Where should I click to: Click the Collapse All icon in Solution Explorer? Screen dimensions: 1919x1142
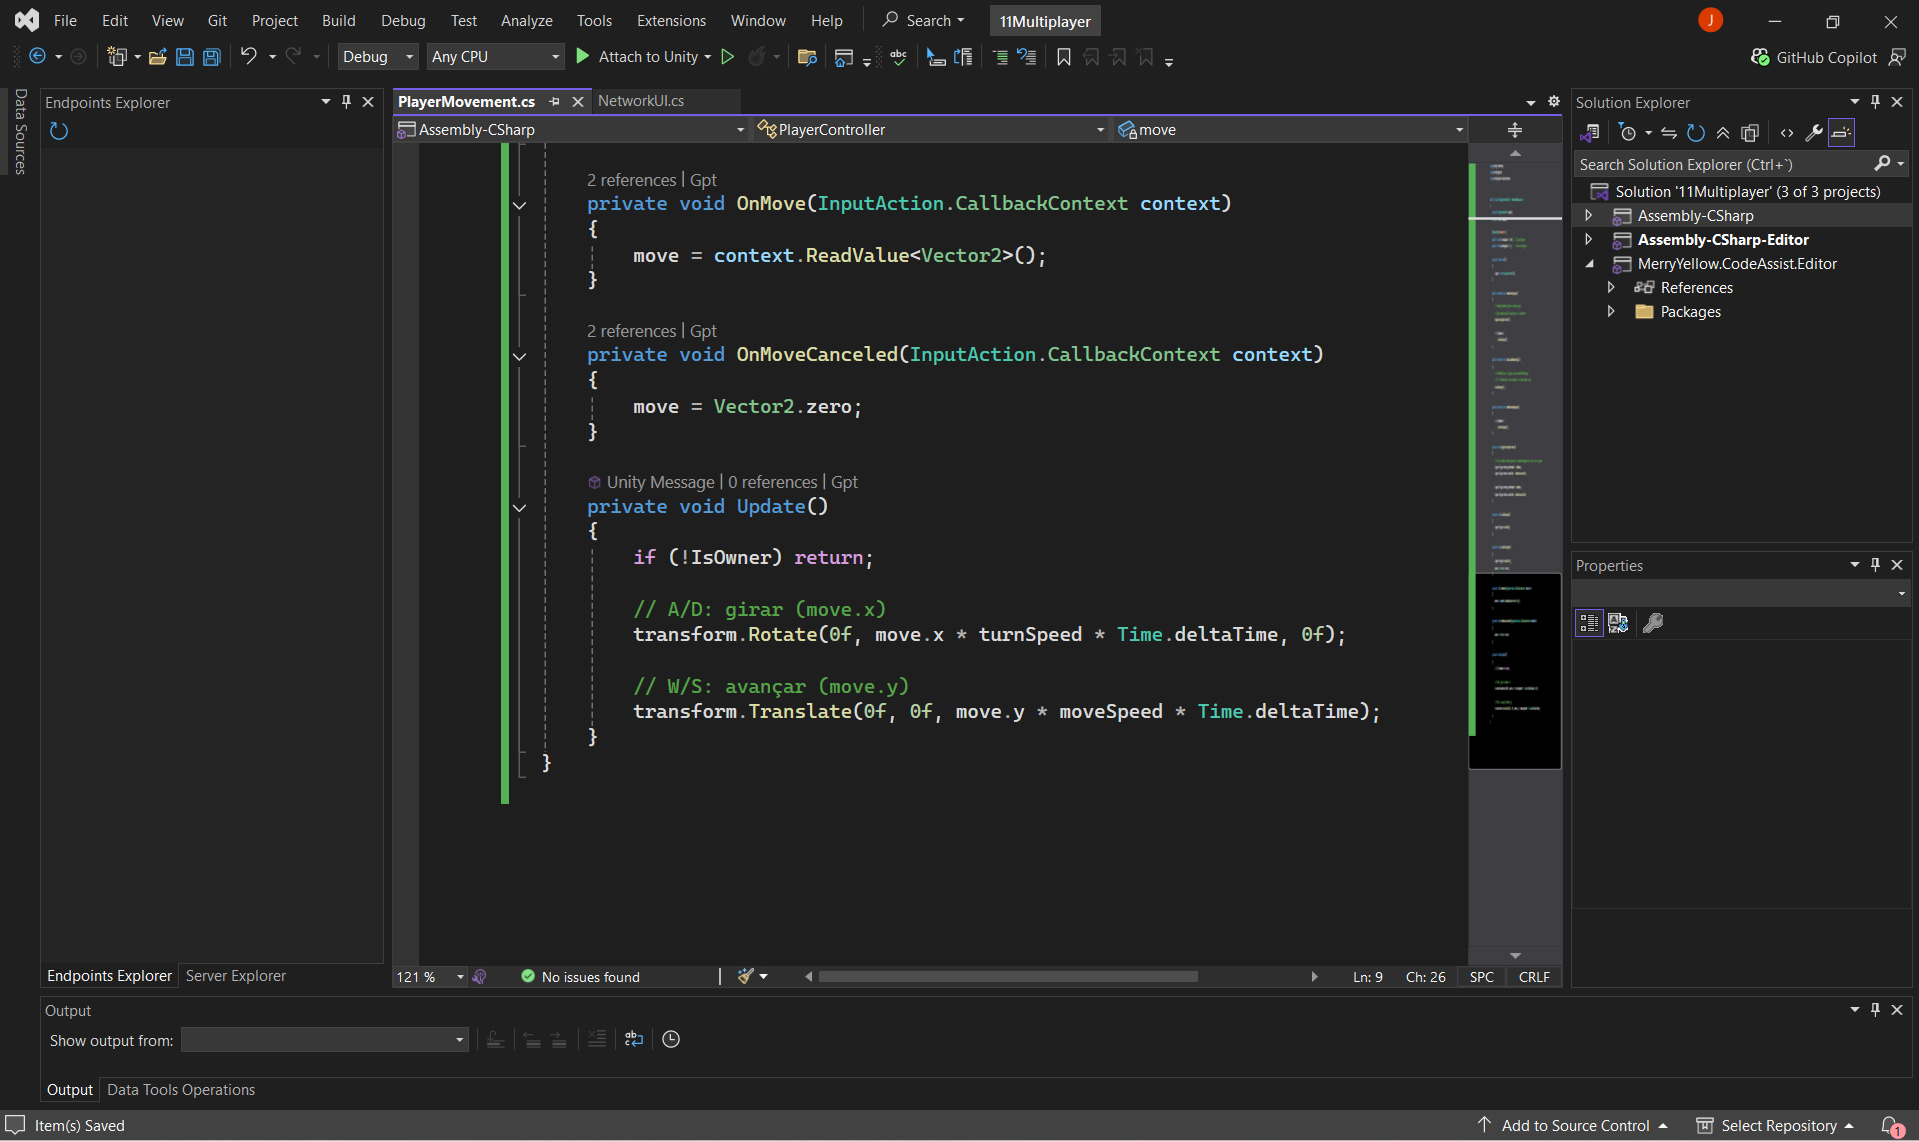(1722, 133)
